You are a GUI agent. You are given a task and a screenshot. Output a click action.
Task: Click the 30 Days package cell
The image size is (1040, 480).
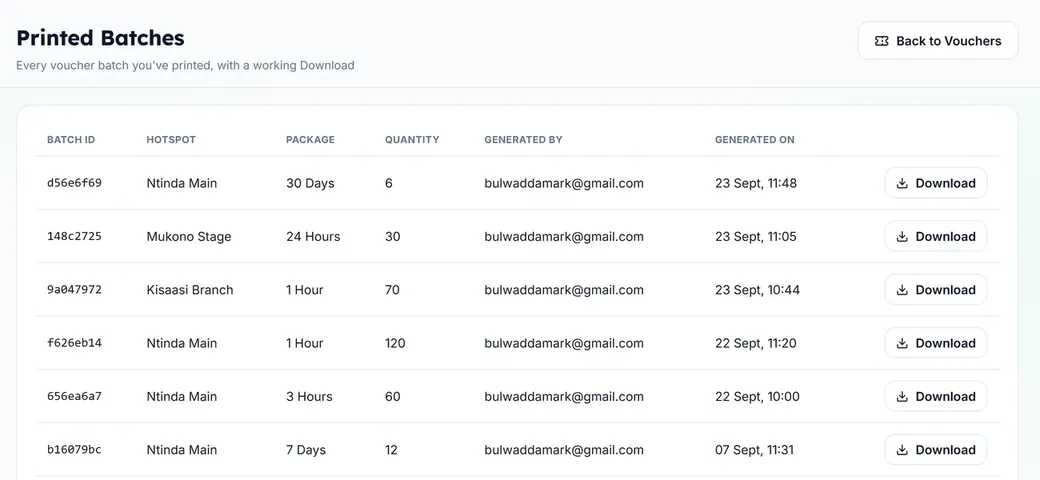point(310,184)
